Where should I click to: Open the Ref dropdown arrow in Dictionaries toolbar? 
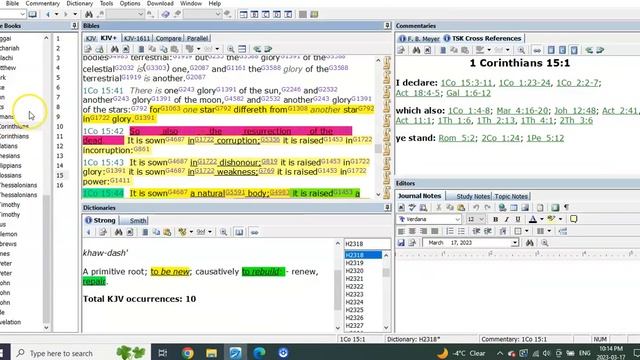[x=210, y=232]
